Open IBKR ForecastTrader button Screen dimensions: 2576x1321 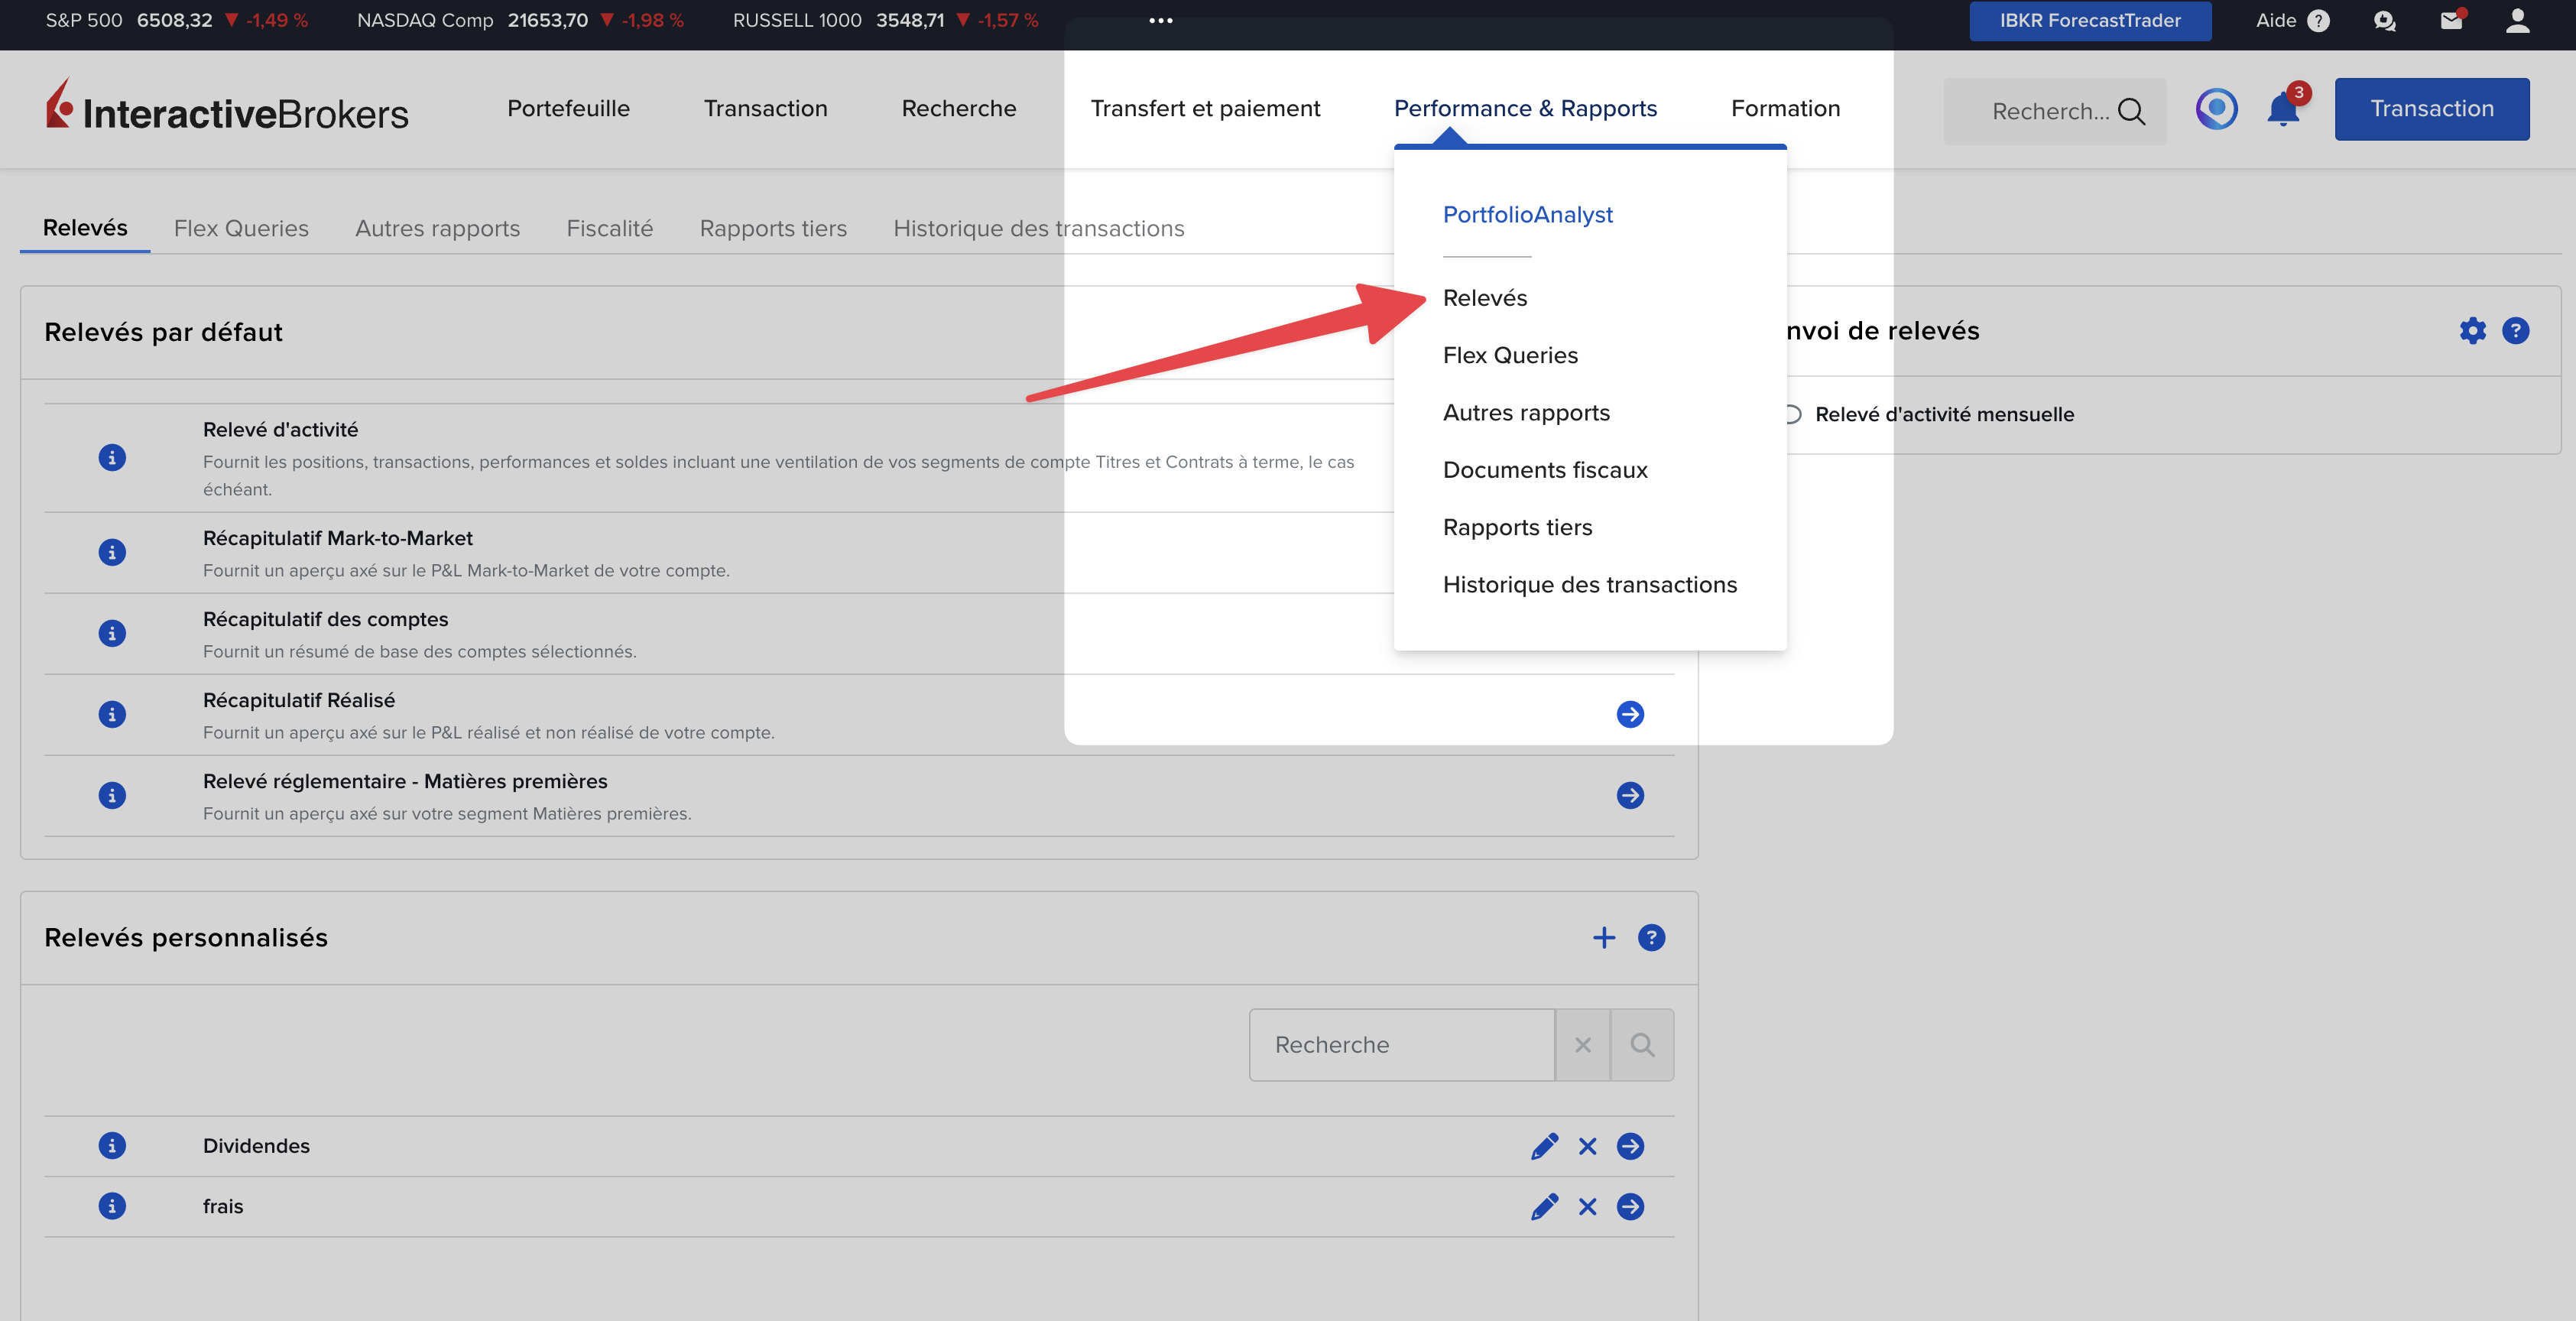(2090, 21)
